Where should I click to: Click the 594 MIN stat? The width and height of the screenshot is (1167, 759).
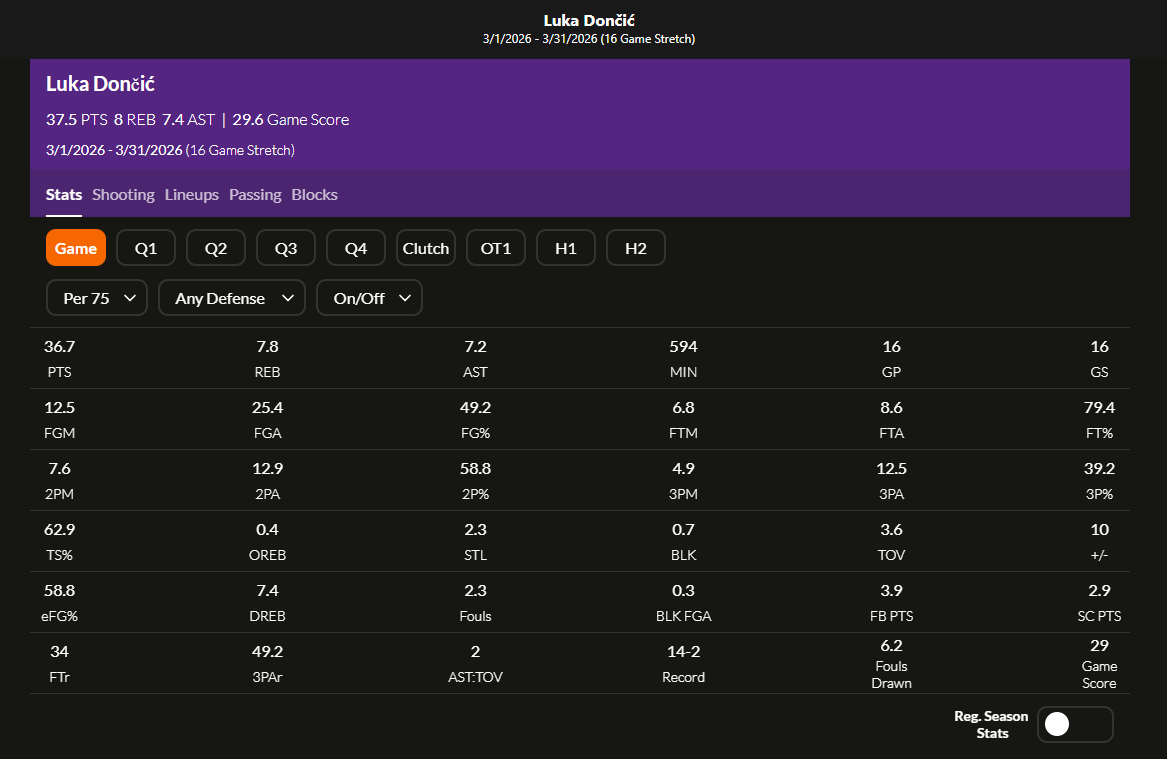(683, 359)
